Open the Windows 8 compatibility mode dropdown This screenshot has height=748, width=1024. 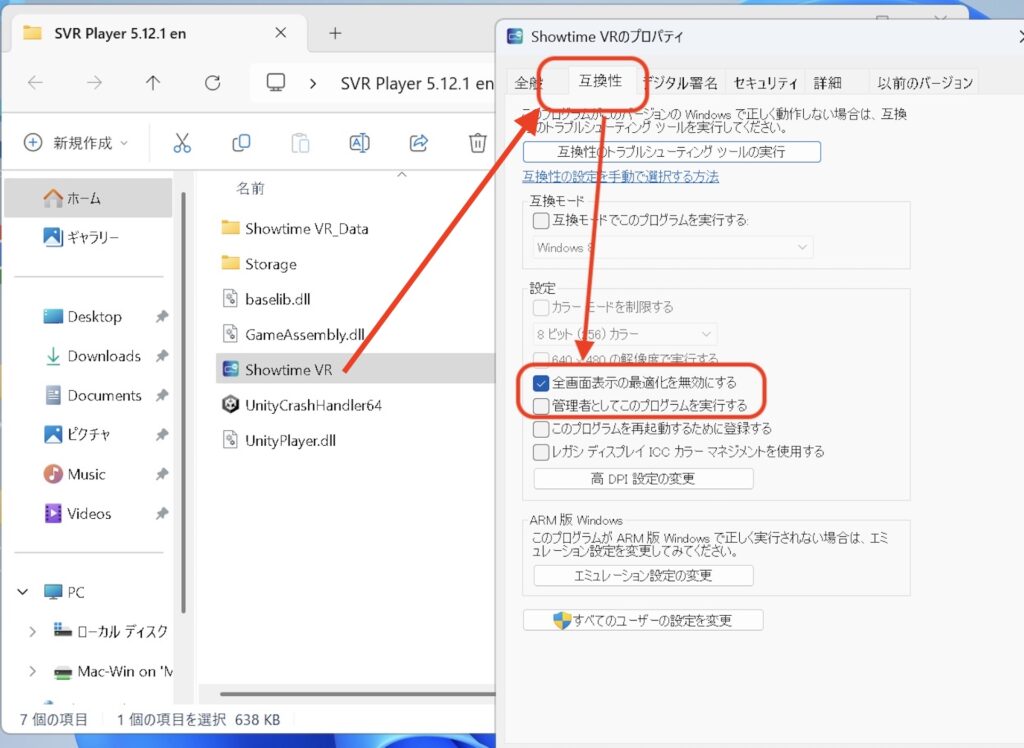(673, 248)
